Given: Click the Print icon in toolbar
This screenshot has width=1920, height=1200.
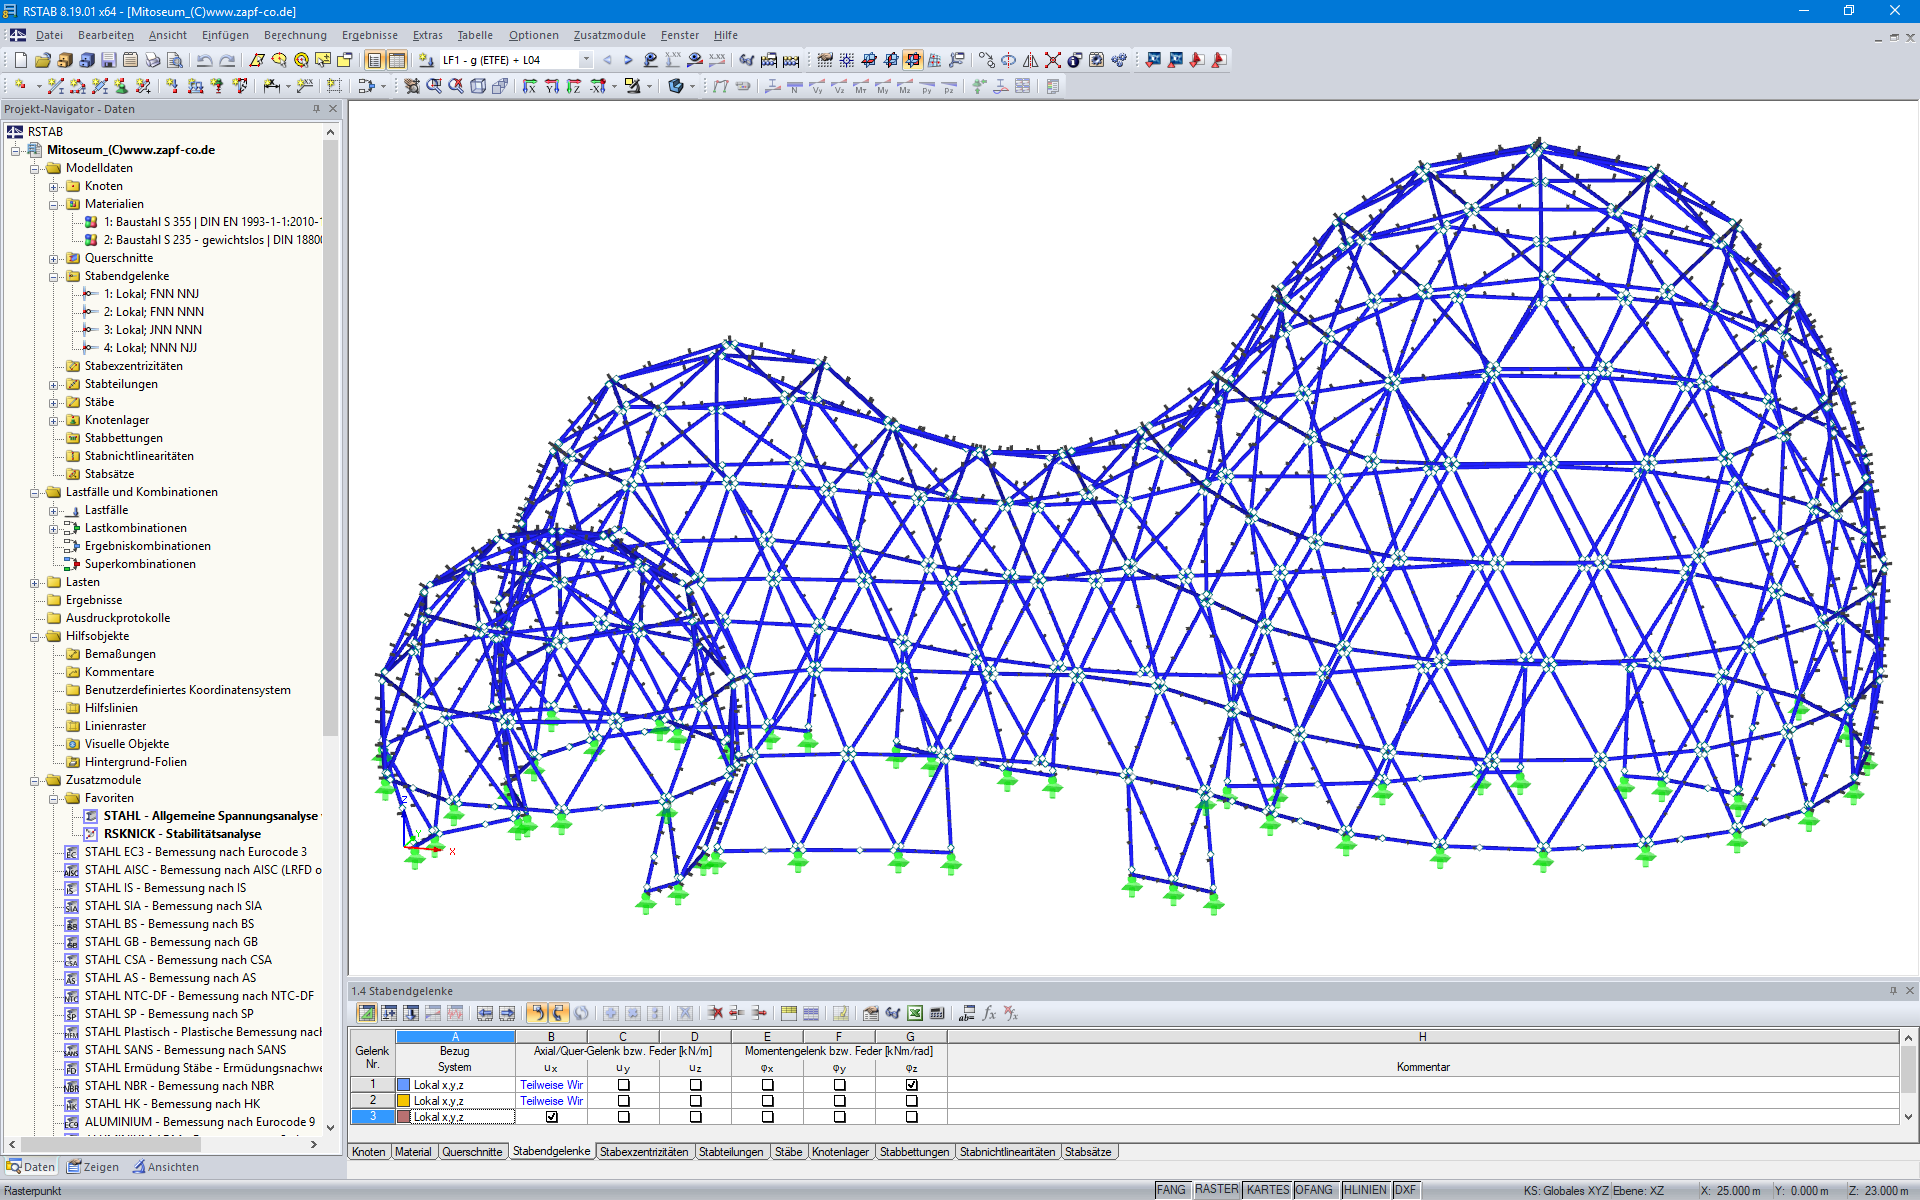Looking at the screenshot, I should click(152, 60).
